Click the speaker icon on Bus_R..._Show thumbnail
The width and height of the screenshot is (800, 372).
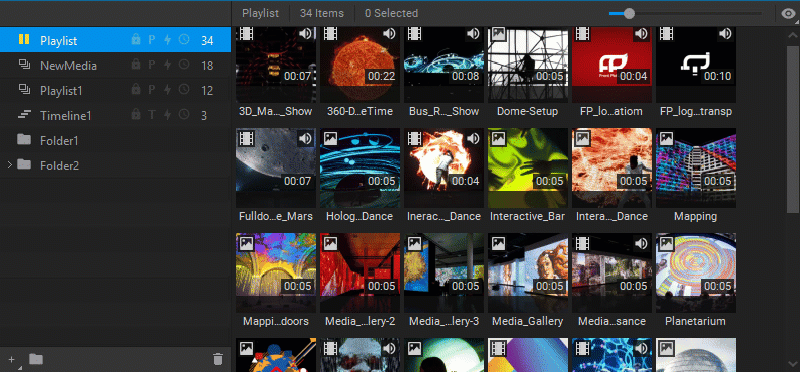[x=473, y=34]
